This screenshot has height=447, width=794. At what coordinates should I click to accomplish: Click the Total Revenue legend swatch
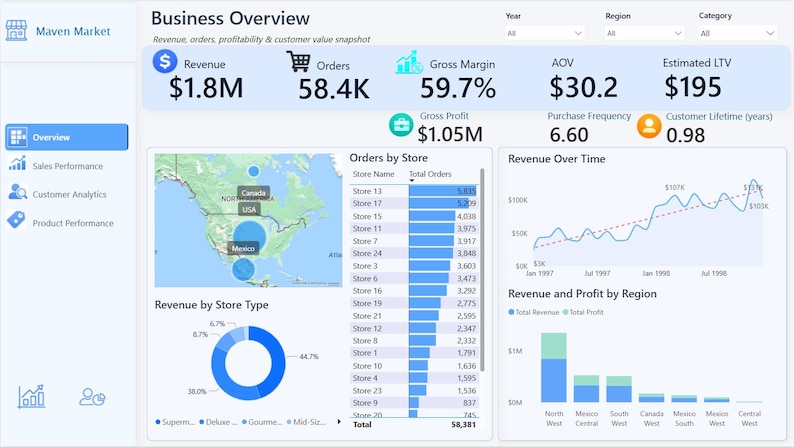[x=511, y=312]
